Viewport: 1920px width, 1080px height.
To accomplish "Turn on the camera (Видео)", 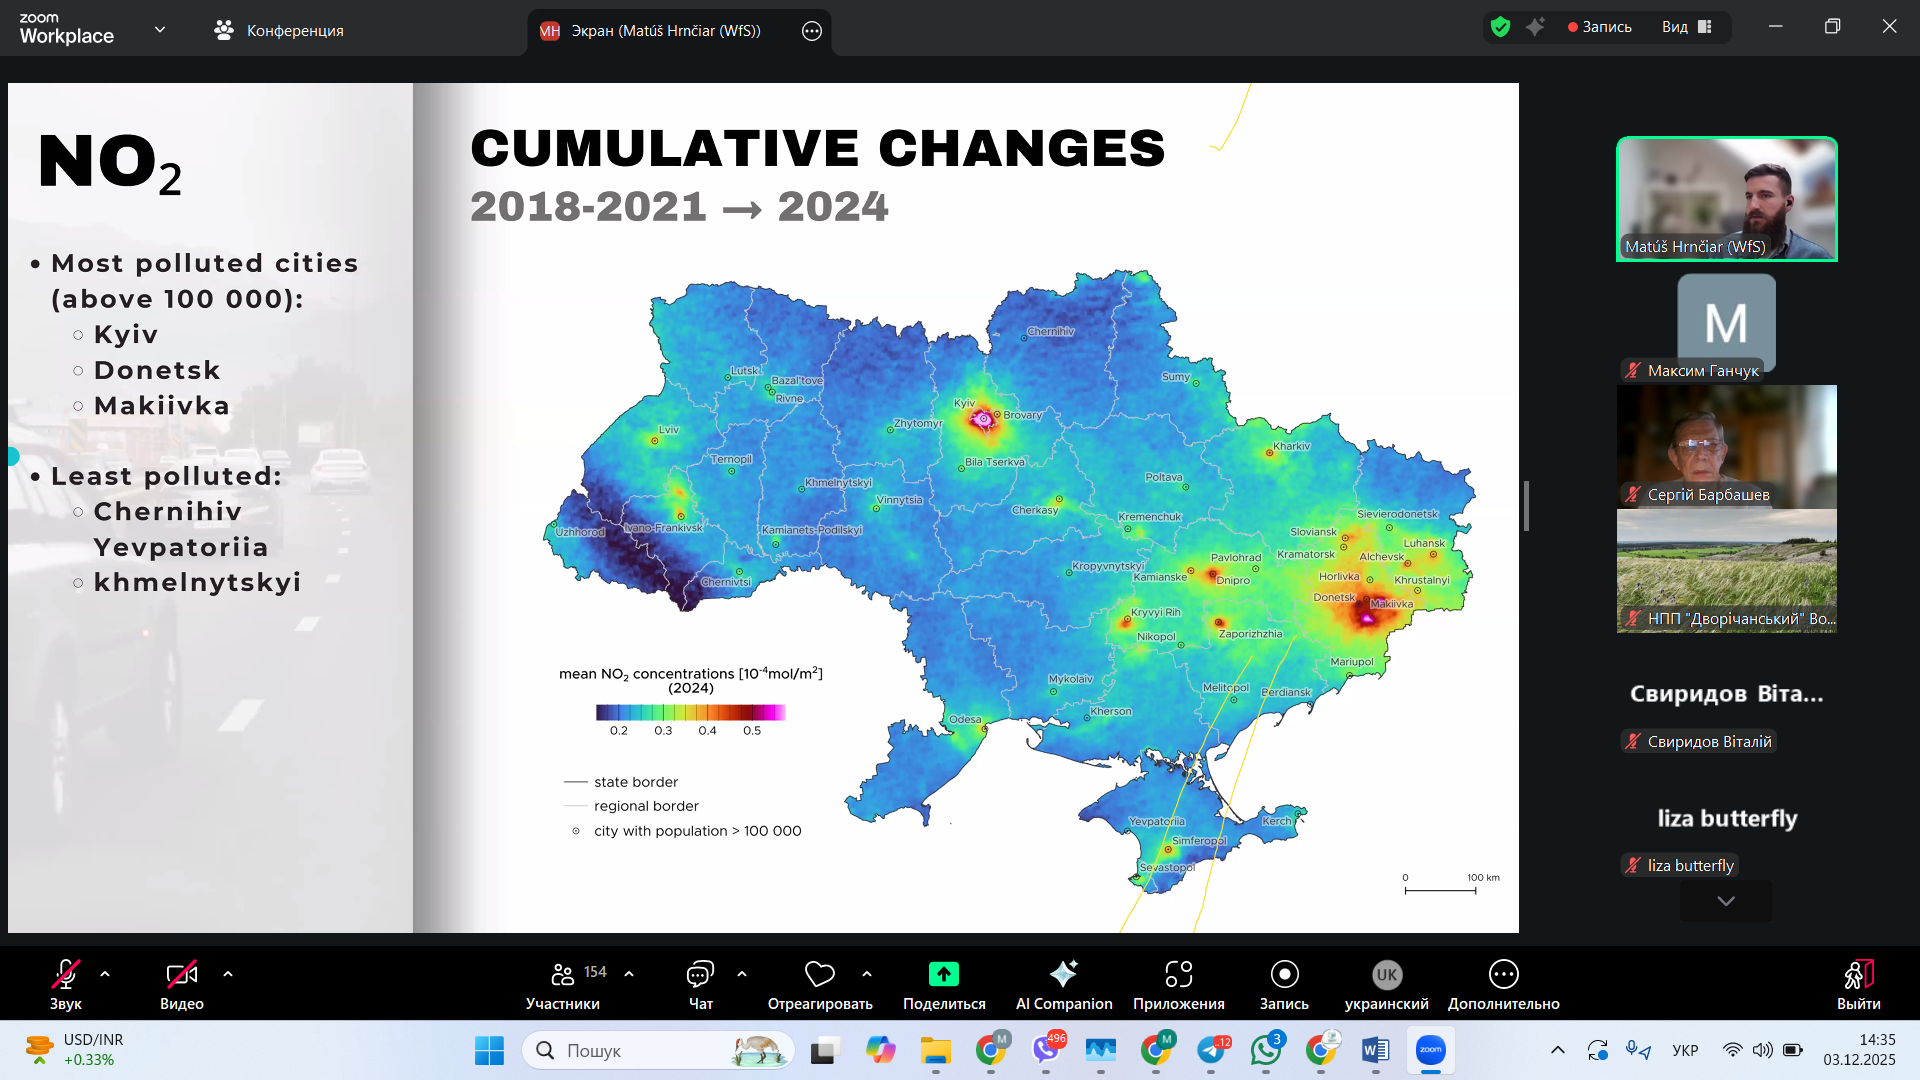I will pyautogui.click(x=181, y=974).
